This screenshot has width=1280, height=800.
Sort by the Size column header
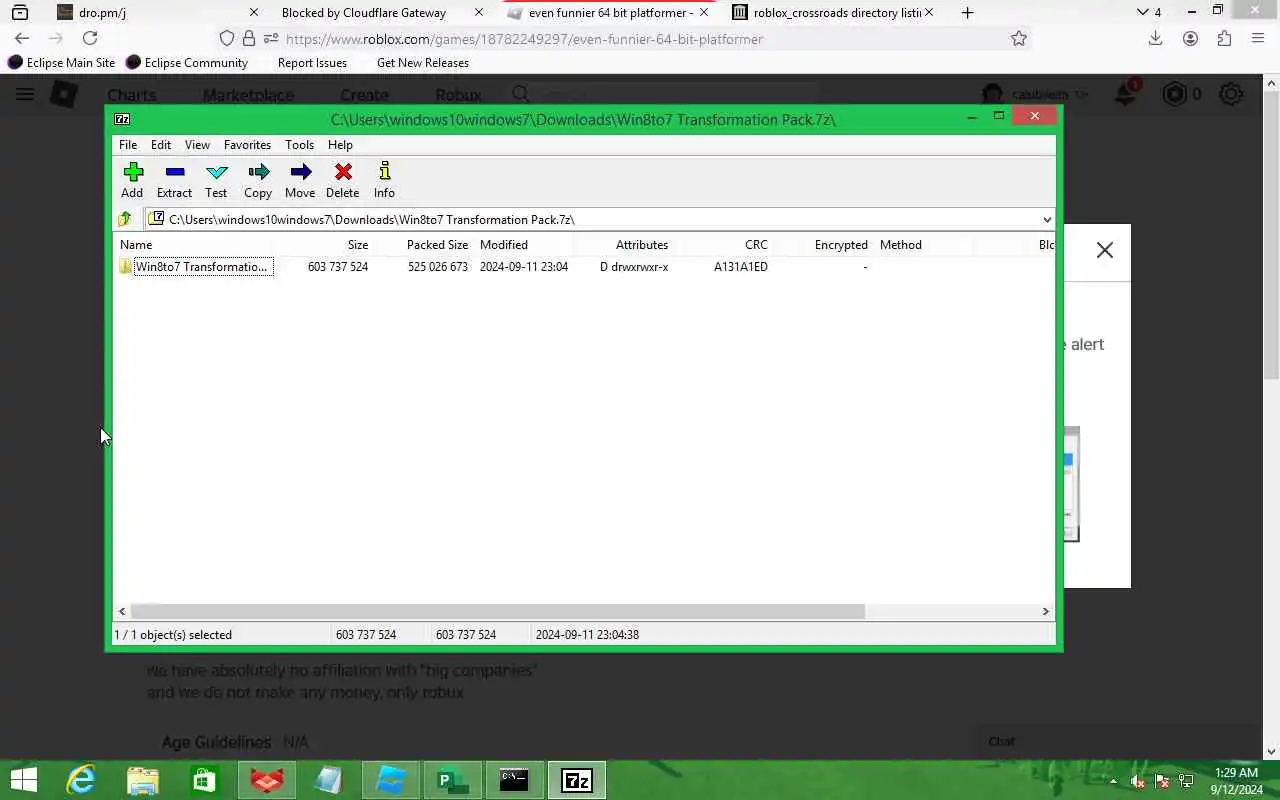(x=358, y=244)
